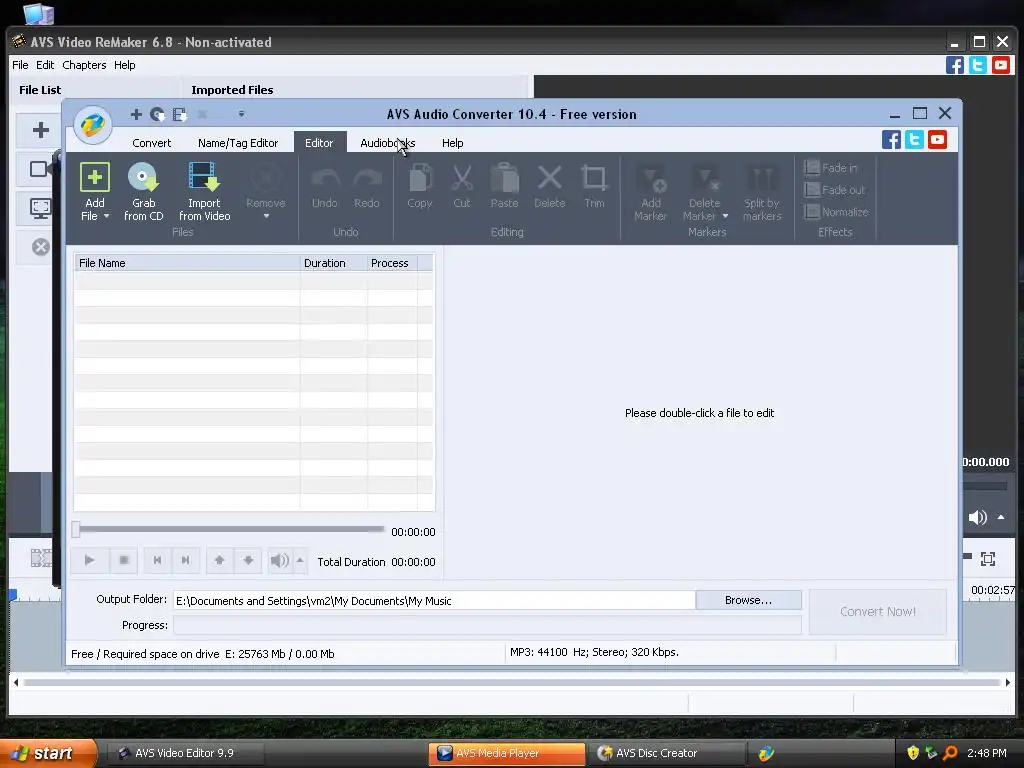This screenshot has height=768, width=1024.
Task: Click the Delete Marker icon
Action: point(705,179)
